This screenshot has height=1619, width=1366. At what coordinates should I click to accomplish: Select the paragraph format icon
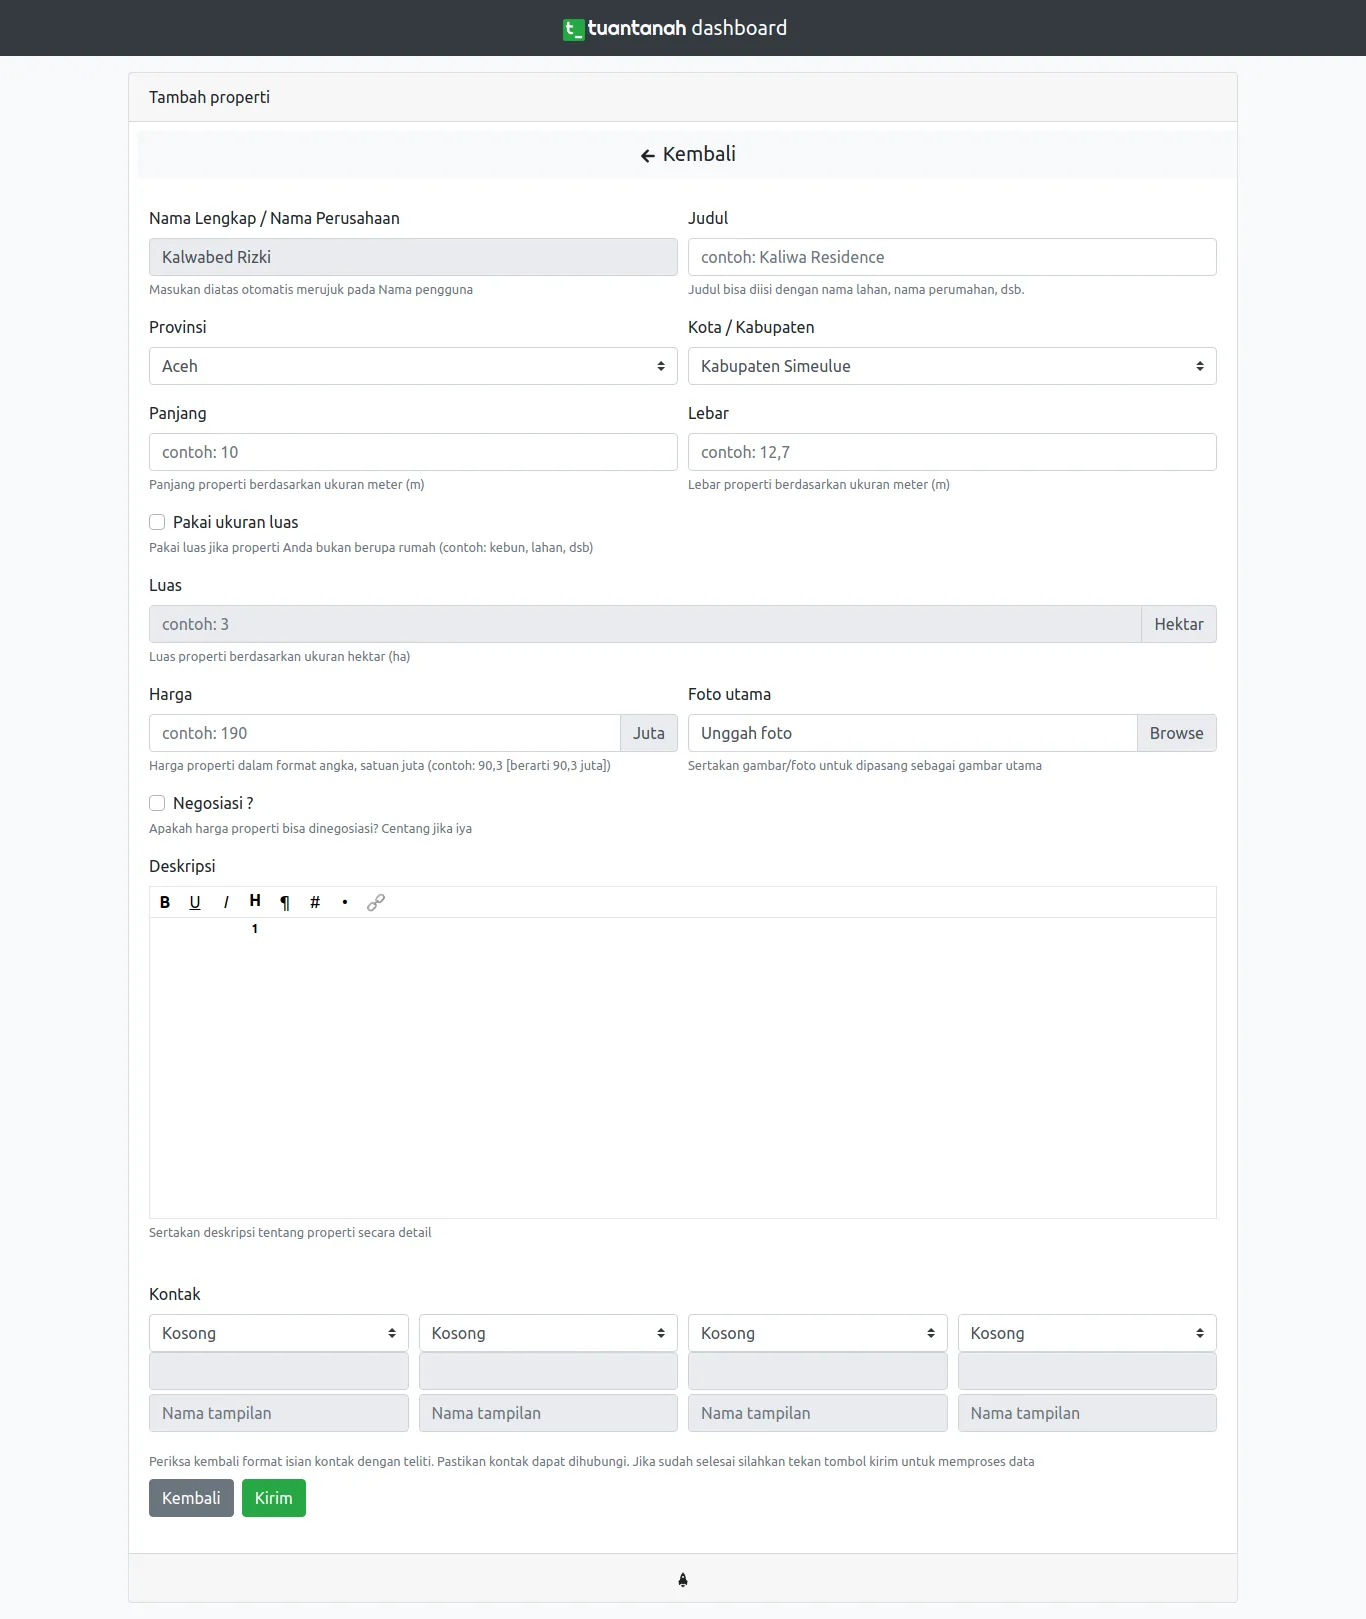point(285,902)
